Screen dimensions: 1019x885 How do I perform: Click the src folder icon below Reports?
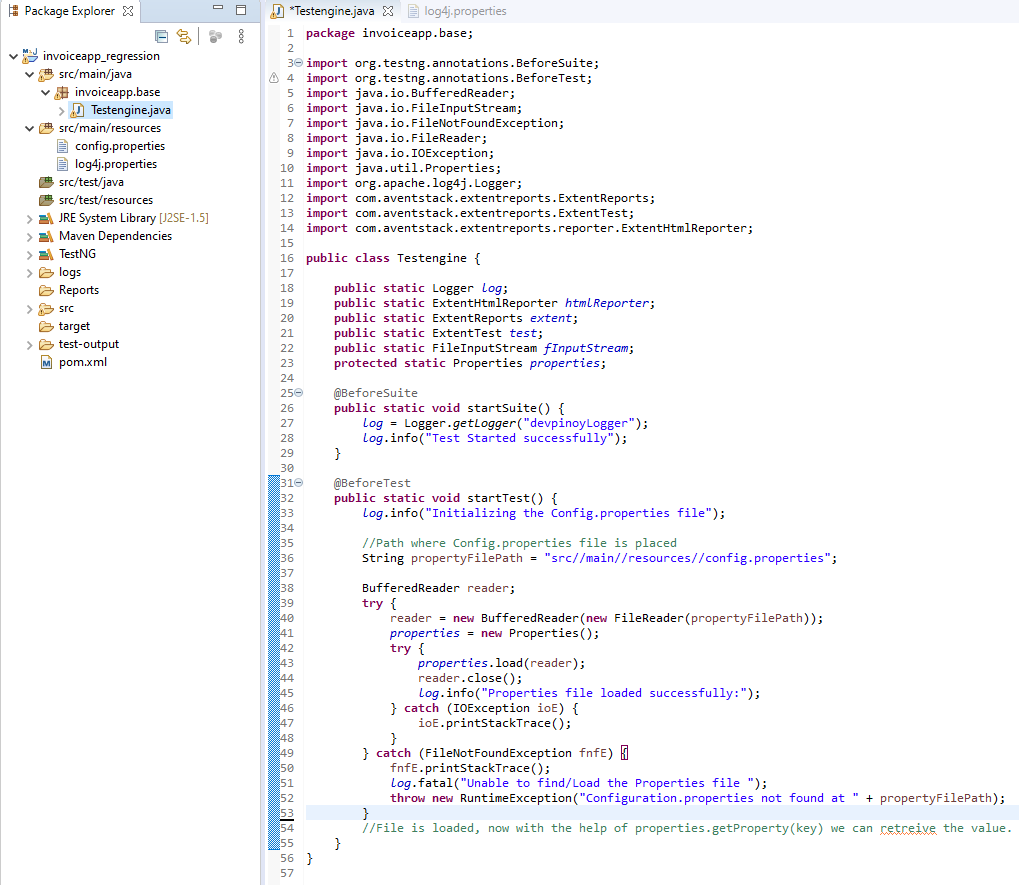[46, 308]
